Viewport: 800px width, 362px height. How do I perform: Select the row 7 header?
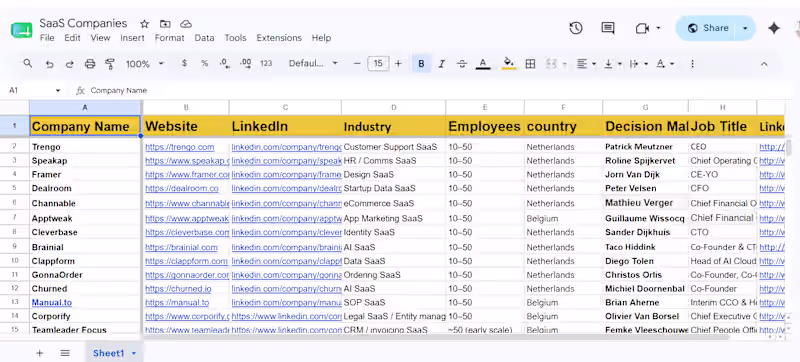coord(14,218)
